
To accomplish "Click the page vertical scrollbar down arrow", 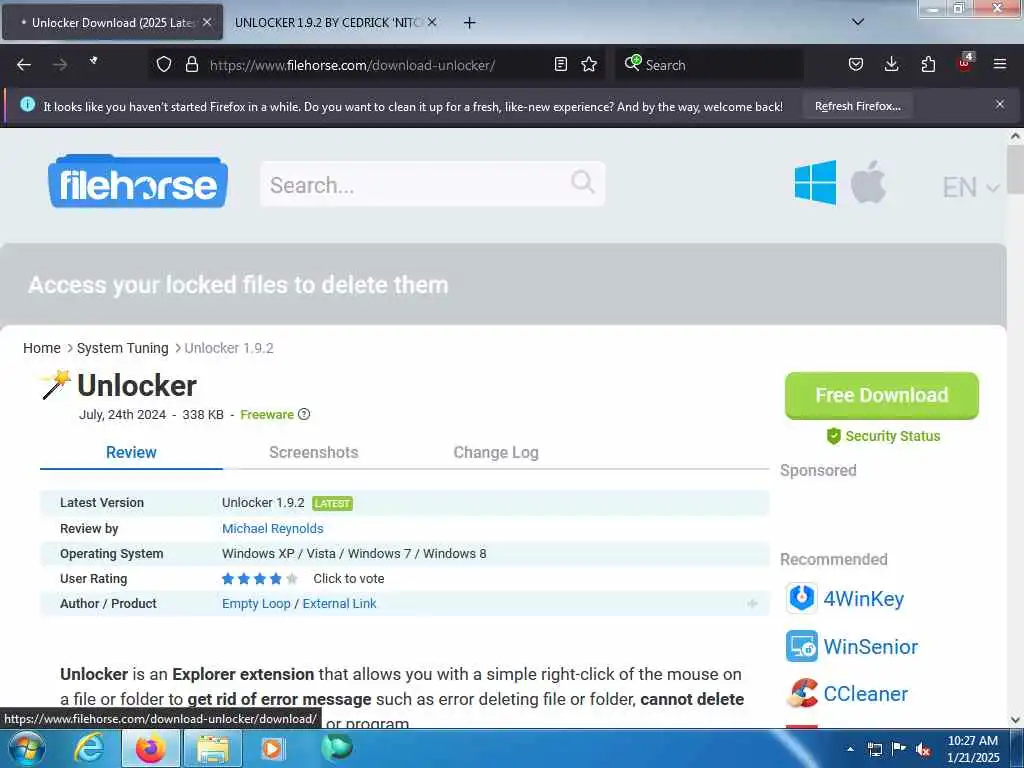I will pos(1015,720).
